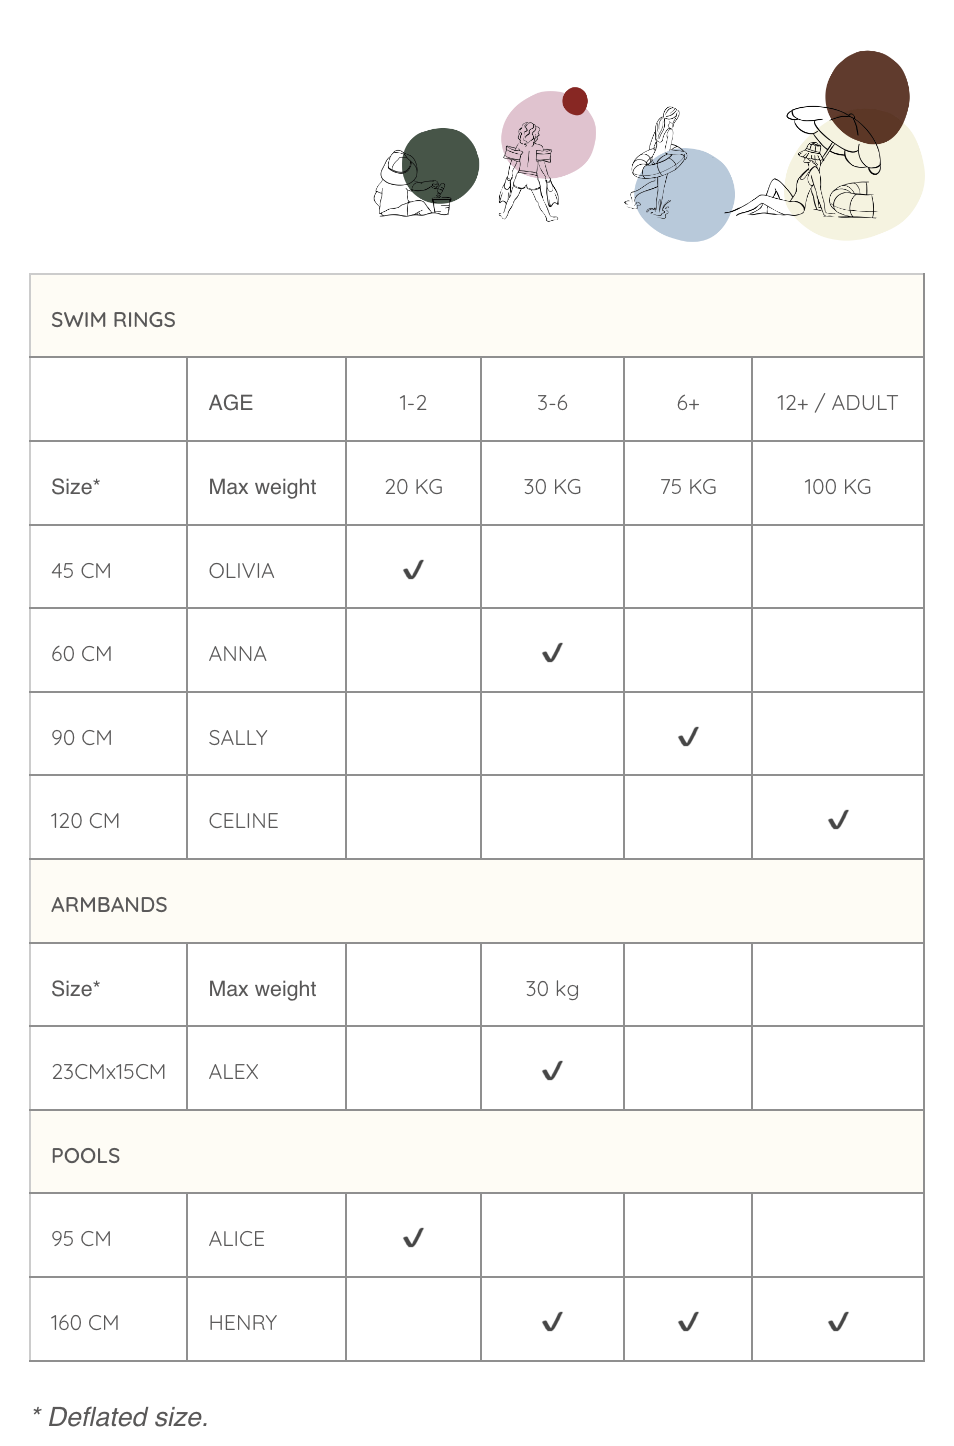Click the 100 KG max weight cell
954x1446 pixels.
tap(837, 487)
